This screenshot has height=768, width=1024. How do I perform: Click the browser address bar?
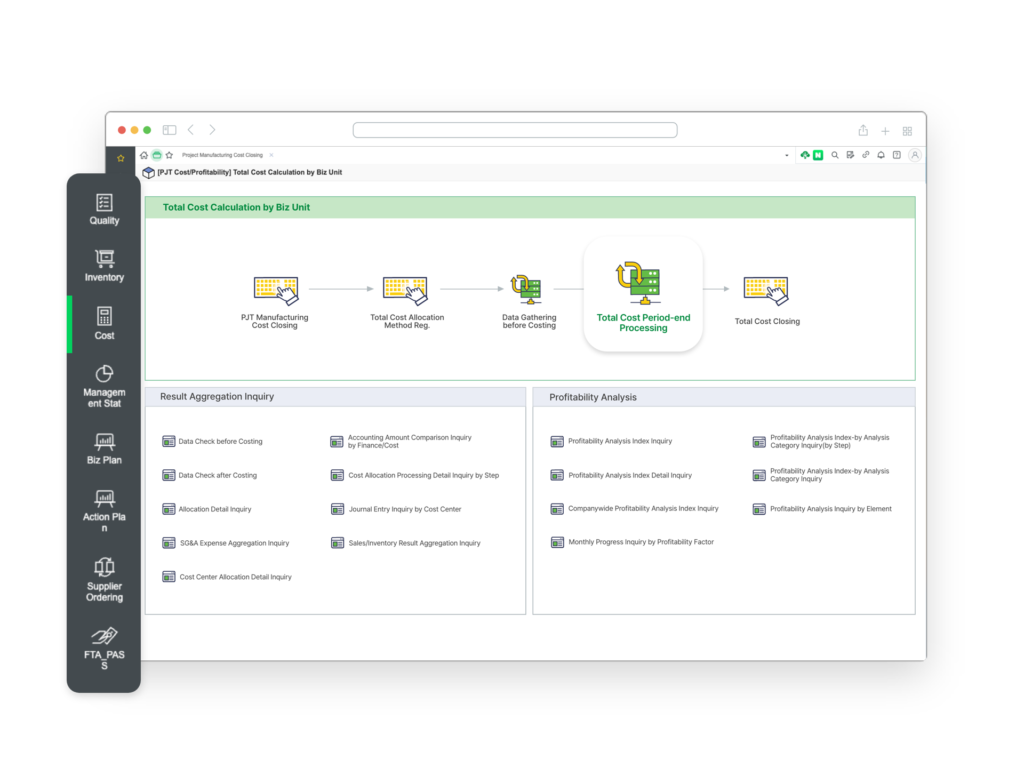515,130
